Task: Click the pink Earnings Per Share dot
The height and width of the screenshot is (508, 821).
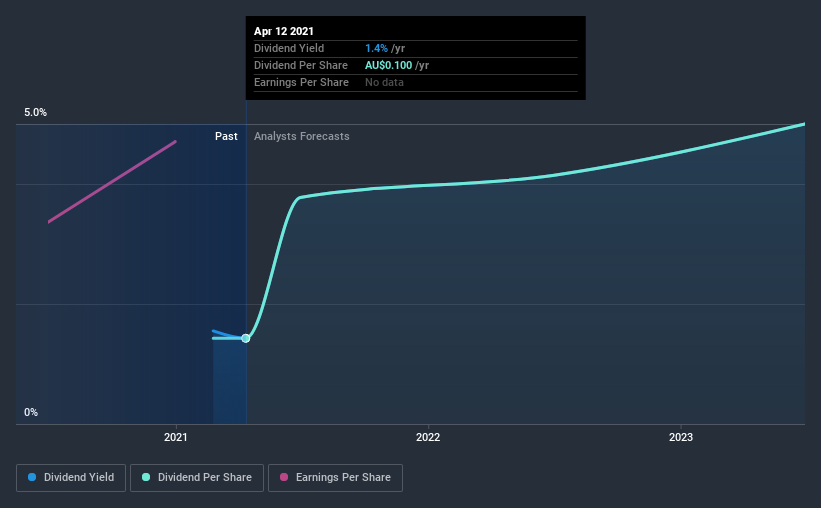Action: pyautogui.click(x=284, y=477)
